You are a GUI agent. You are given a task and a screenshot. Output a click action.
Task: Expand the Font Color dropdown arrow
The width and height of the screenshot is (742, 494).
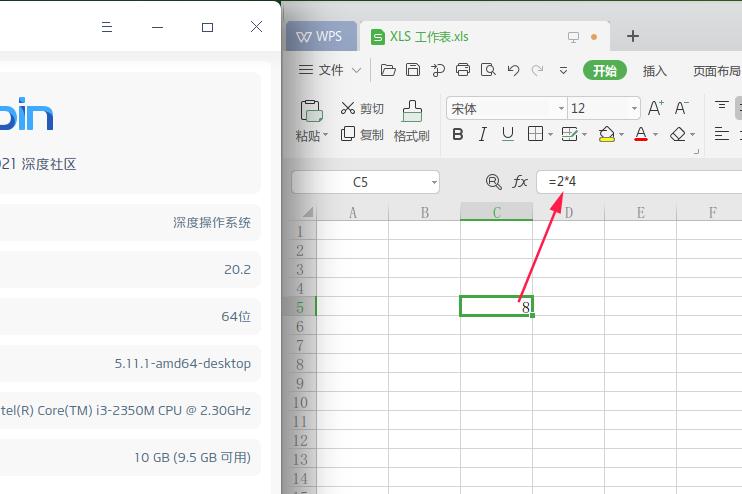click(x=655, y=135)
